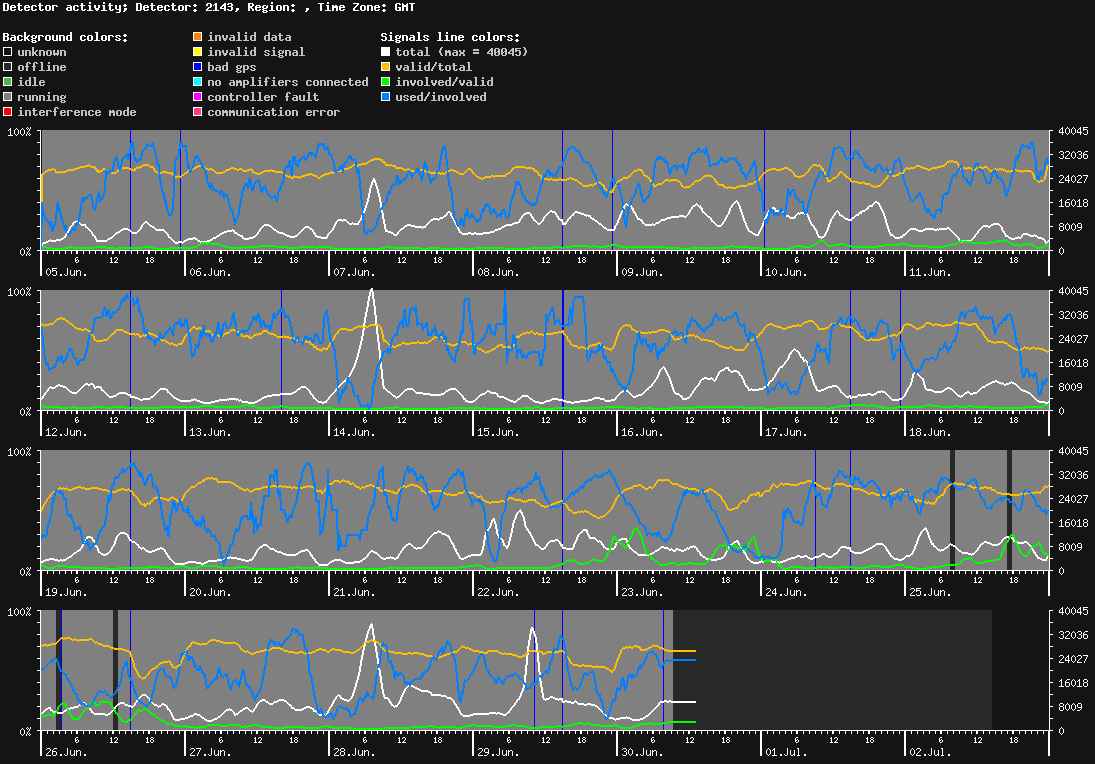Click the 26.Jun. date label

[66, 752]
